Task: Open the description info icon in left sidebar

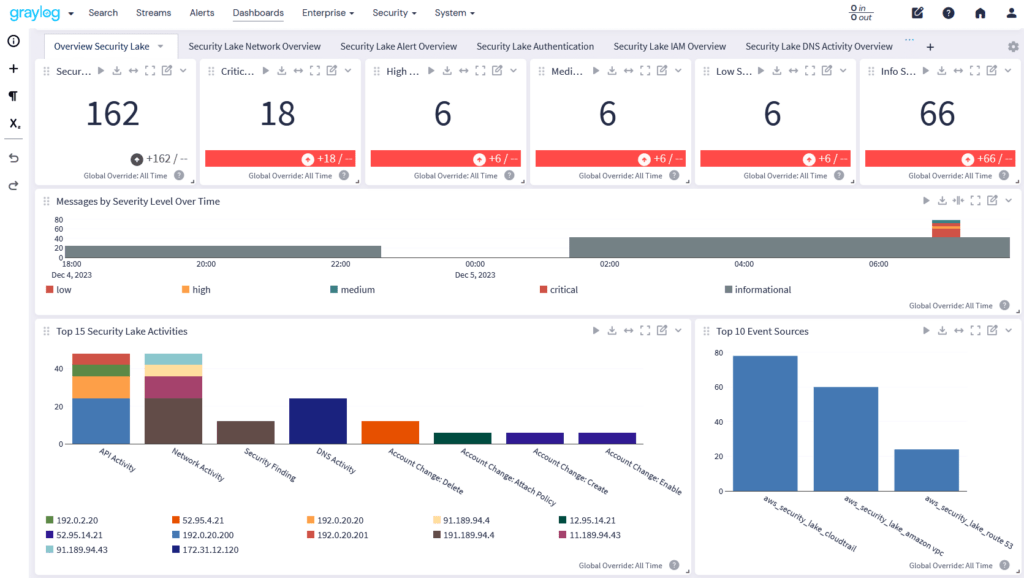Action: coord(13,41)
